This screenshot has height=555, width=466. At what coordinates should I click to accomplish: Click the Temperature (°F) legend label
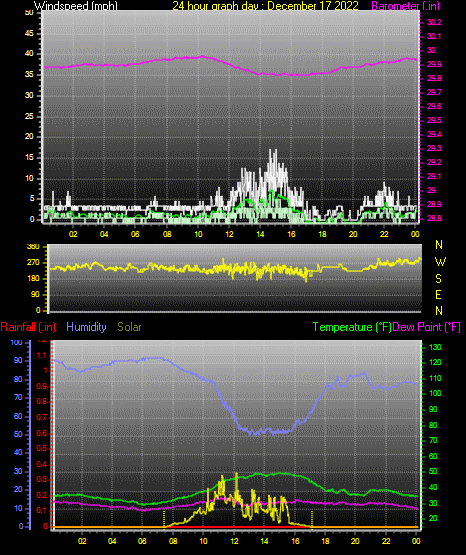pyautogui.click(x=352, y=327)
